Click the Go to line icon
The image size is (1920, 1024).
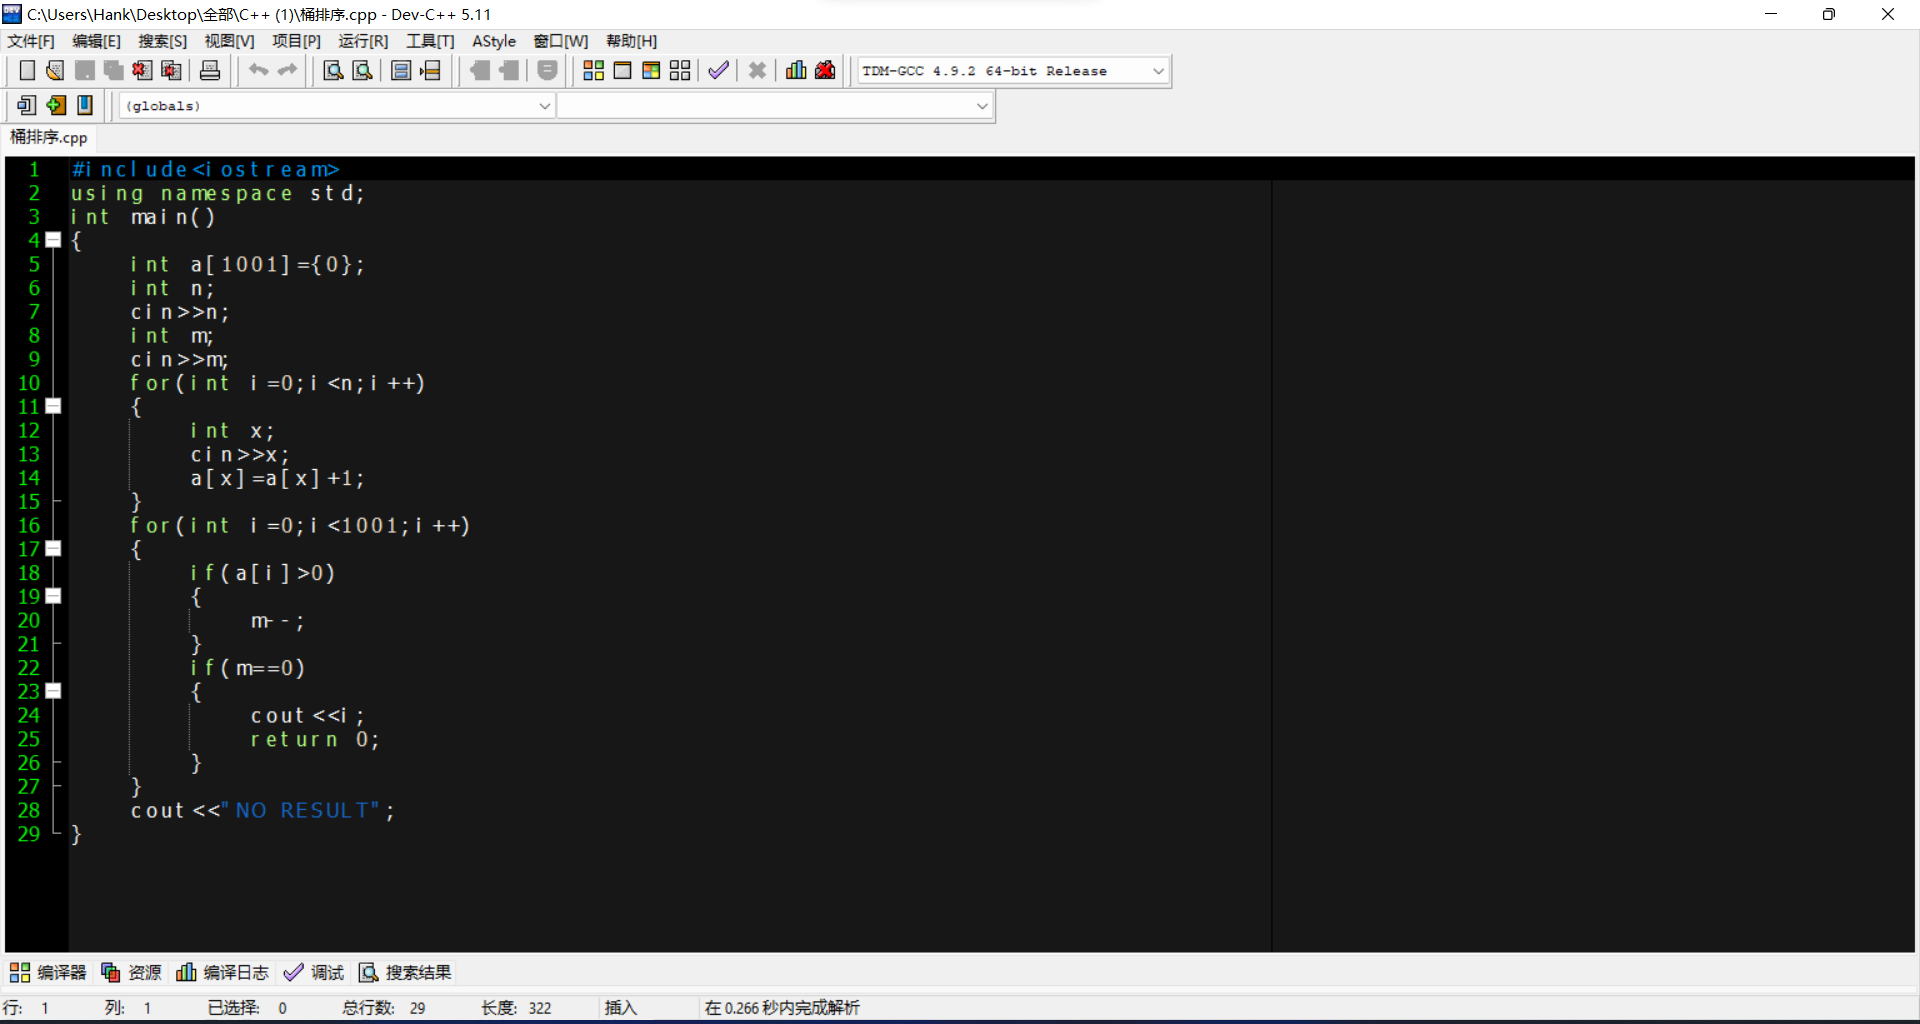[x=431, y=70]
